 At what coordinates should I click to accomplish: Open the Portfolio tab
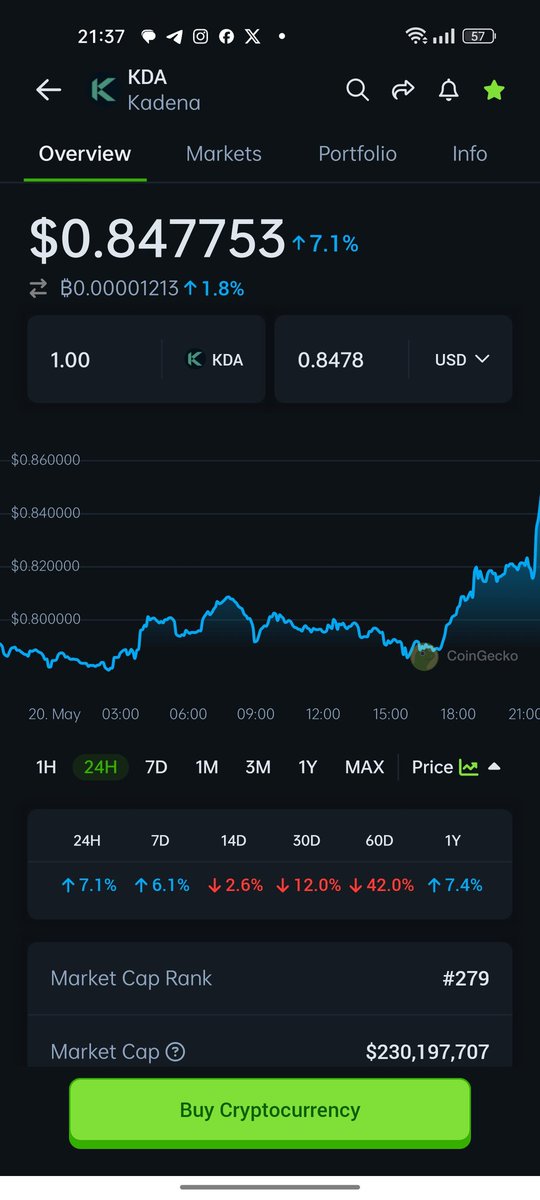(357, 154)
